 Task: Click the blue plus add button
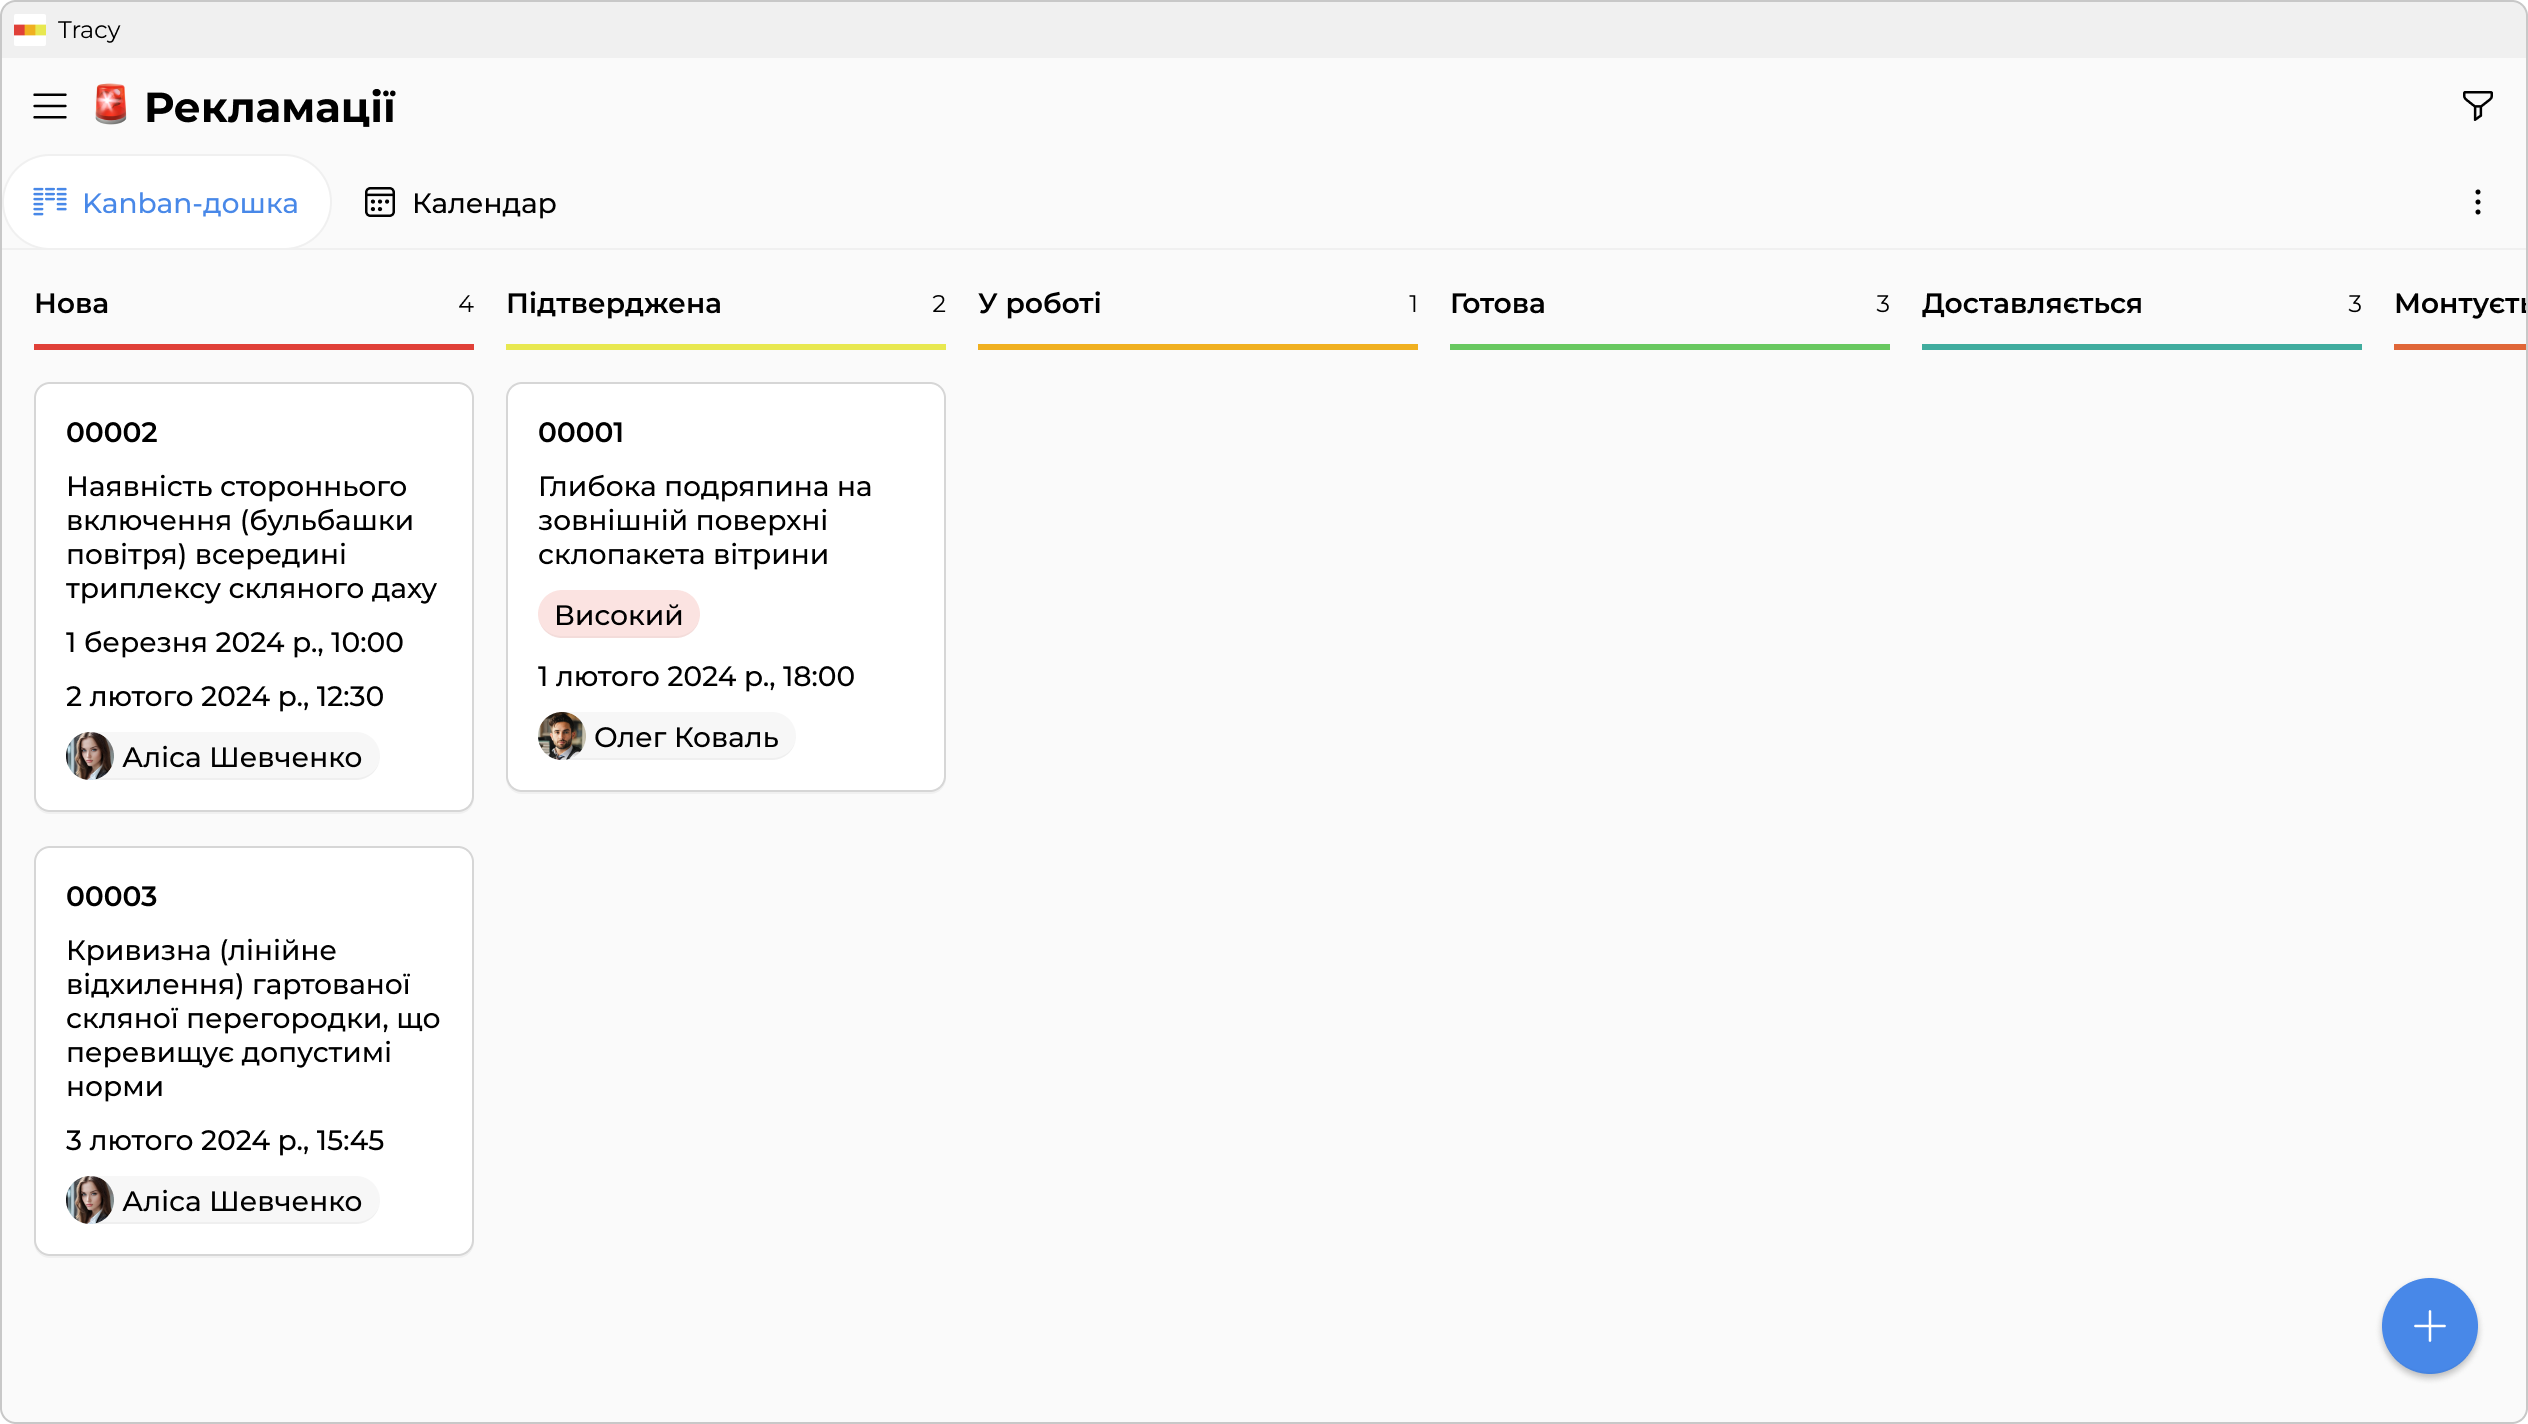pos(2428,1326)
